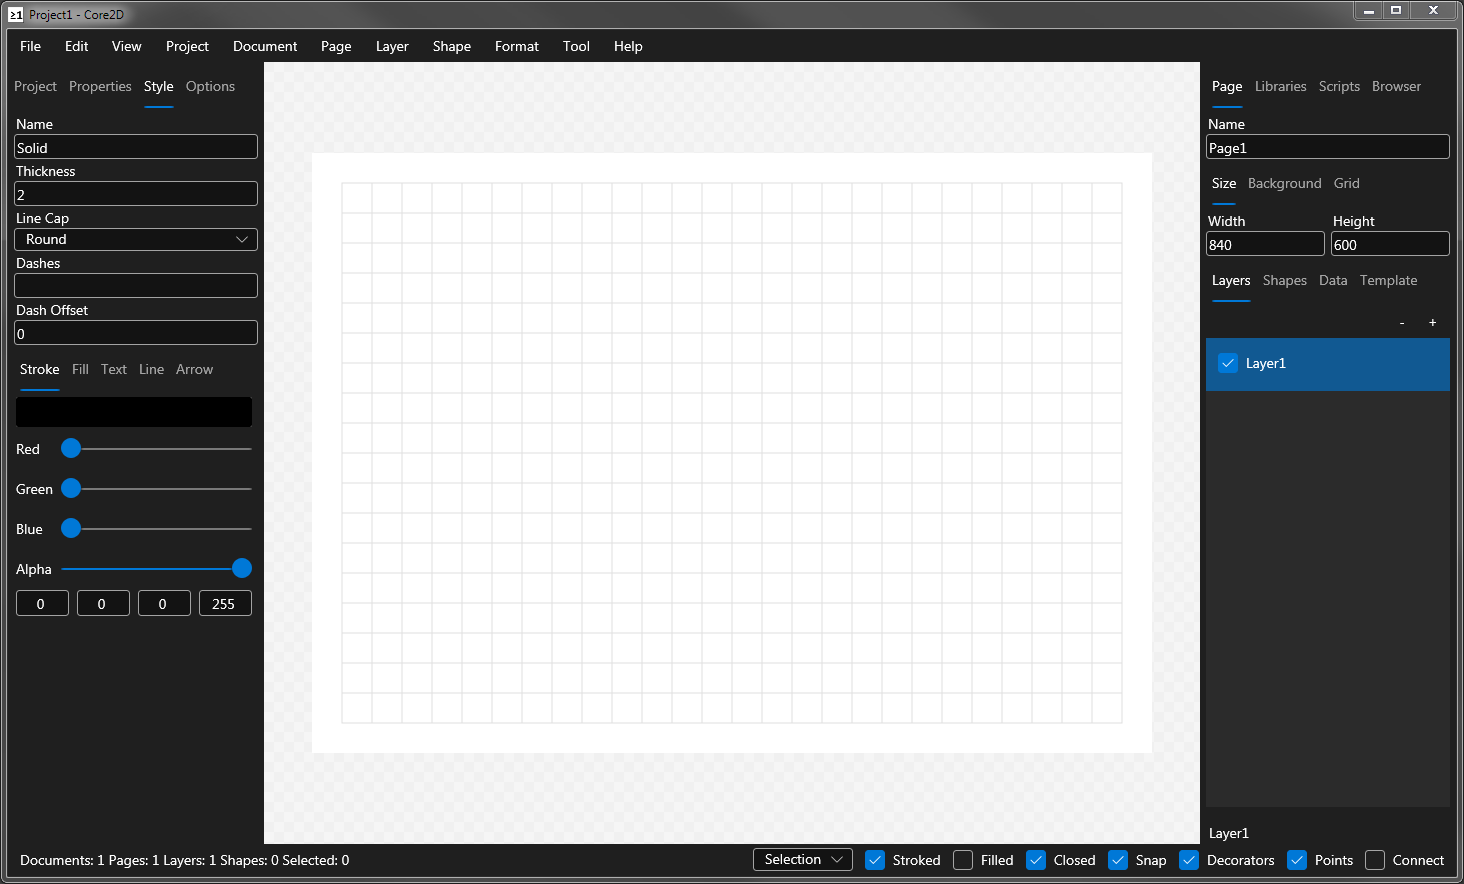The height and width of the screenshot is (884, 1464).
Task: Enable the Filled option
Action: pyautogui.click(x=962, y=859)
